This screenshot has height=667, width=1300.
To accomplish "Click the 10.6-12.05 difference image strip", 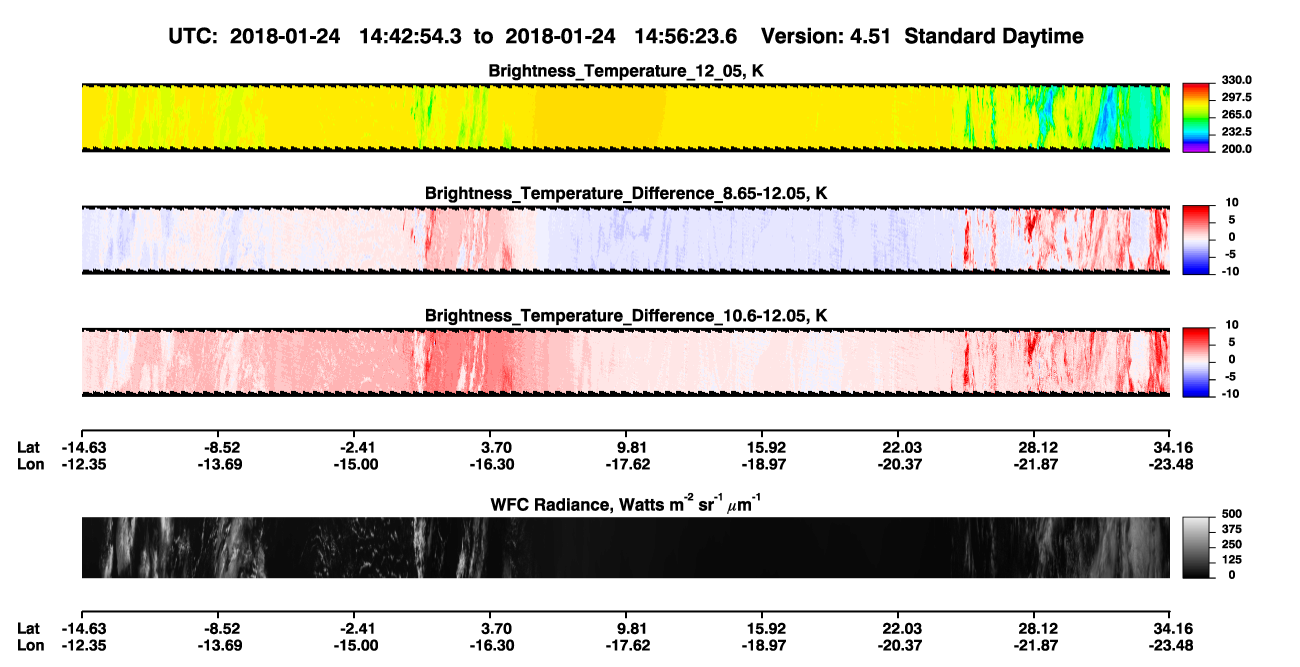I will pyautogui.click(x=626, y=361).
